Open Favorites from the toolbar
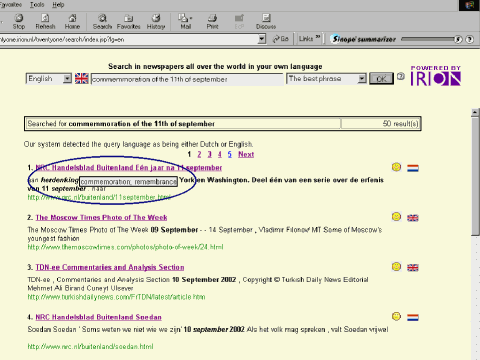The height and width of the screenshot is (360, 480). click(x=128, y=21)
